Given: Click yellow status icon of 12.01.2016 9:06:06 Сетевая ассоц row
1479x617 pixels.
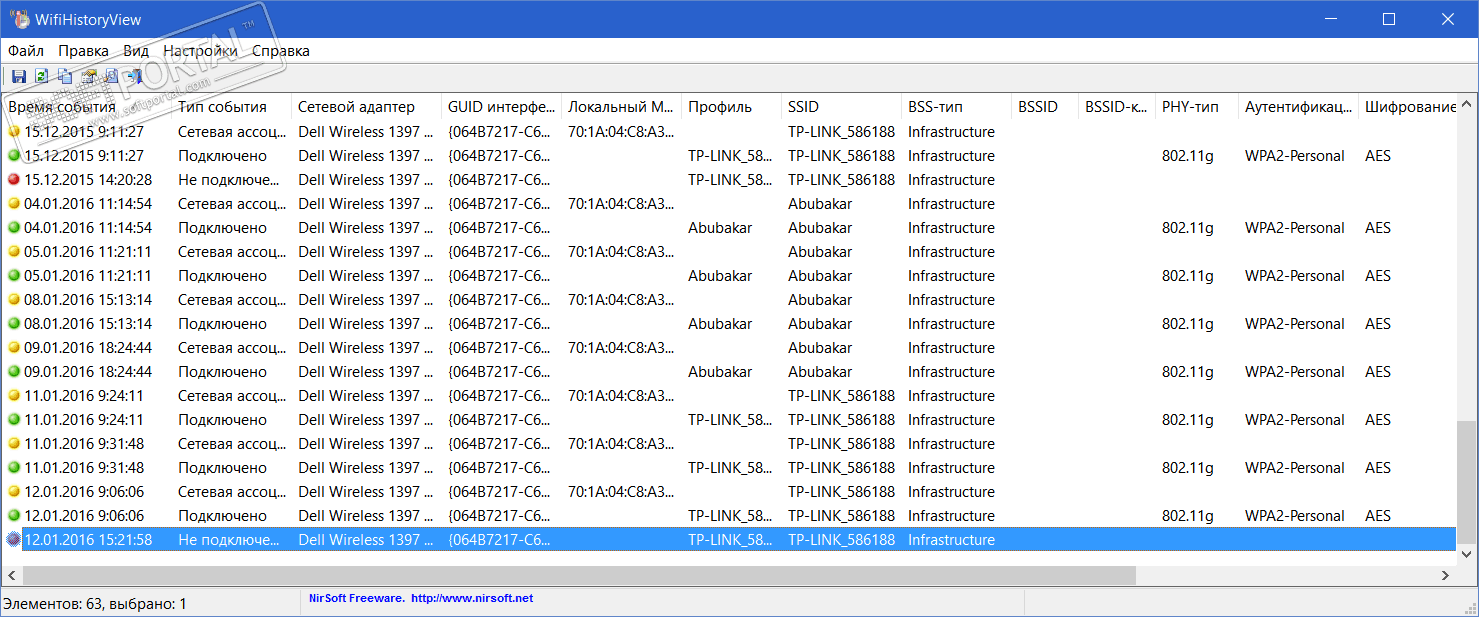Looking at the screenshot, I should tap(14, 492).
